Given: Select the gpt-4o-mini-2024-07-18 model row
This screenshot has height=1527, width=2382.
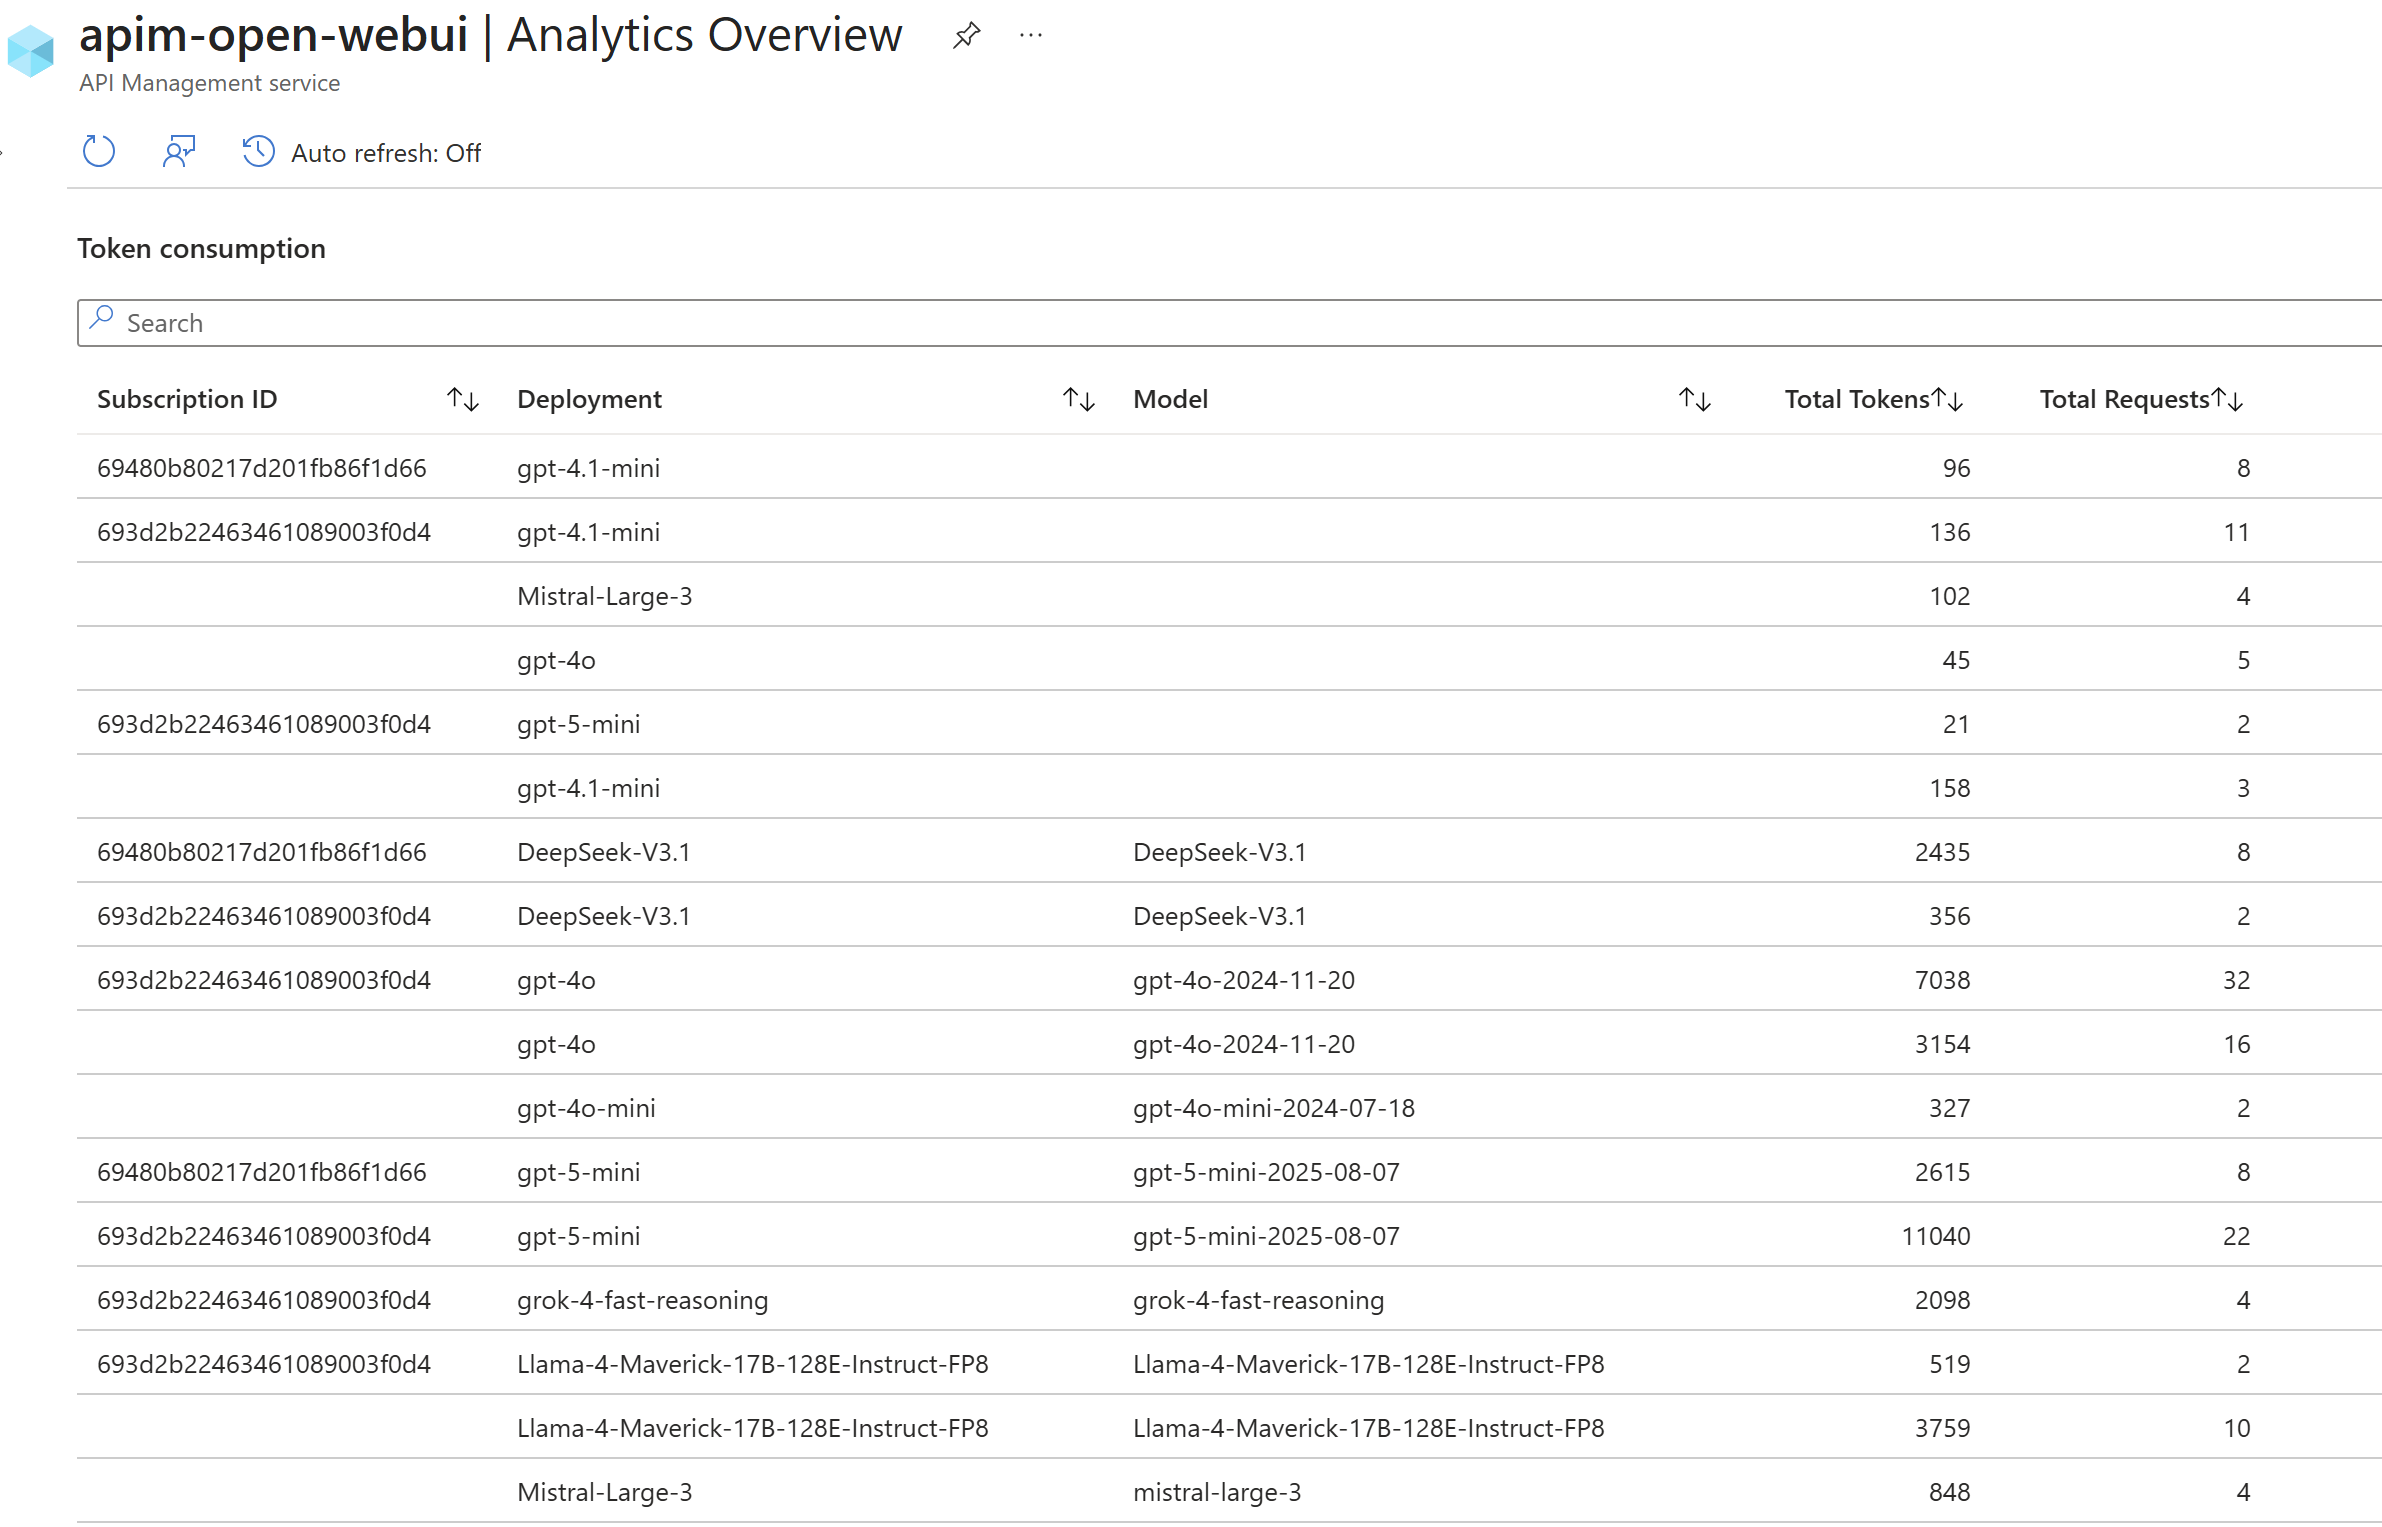Looking at the screenshot, I should click(x=1273, y=1108).
